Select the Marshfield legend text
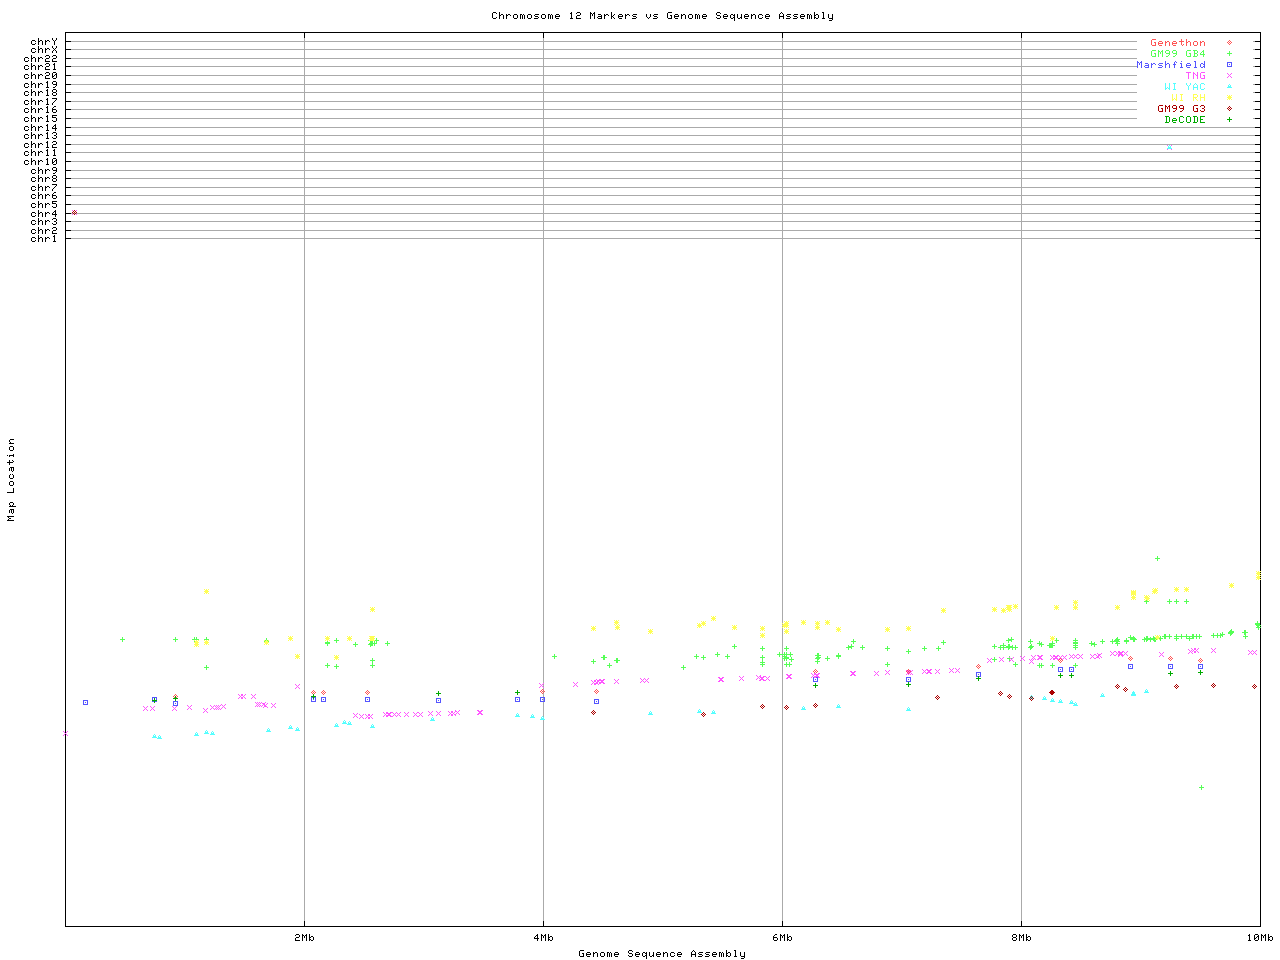Screen dimensions: 1280x960 (1170, 65)
